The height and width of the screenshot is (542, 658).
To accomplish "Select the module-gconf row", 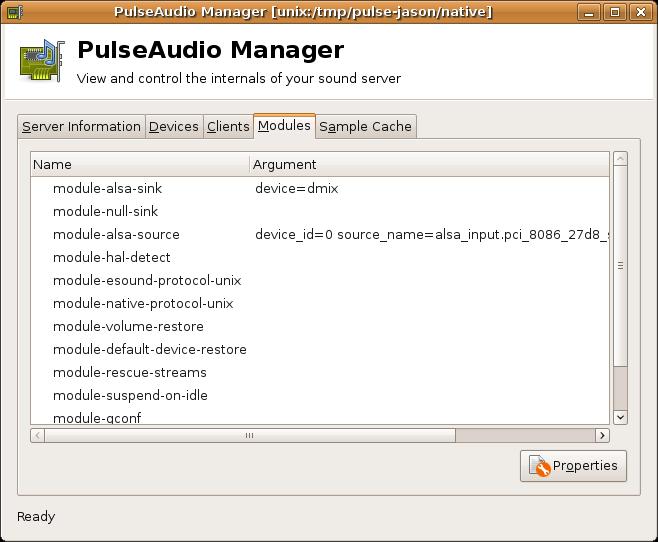I will tap(320, 416).
